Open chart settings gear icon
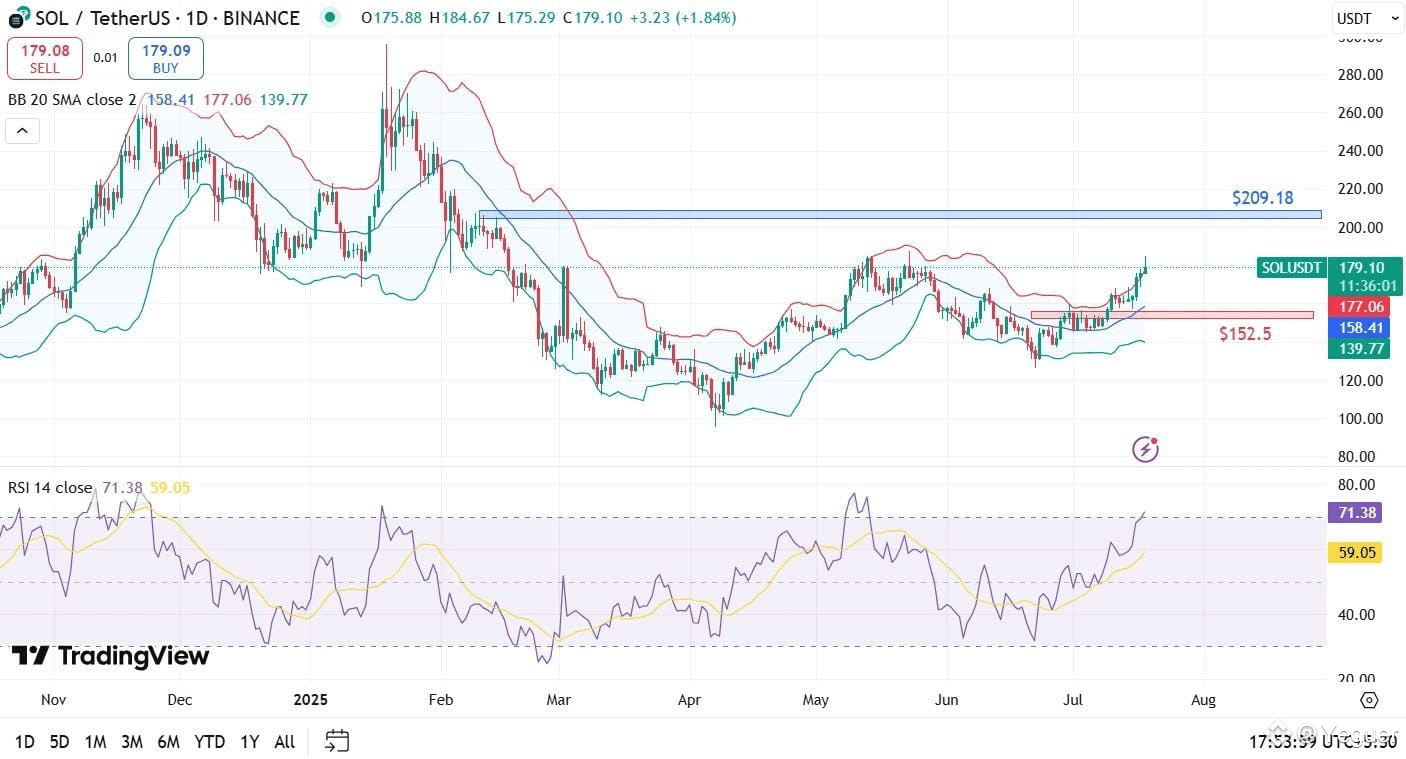 (x=1369, y=700)
